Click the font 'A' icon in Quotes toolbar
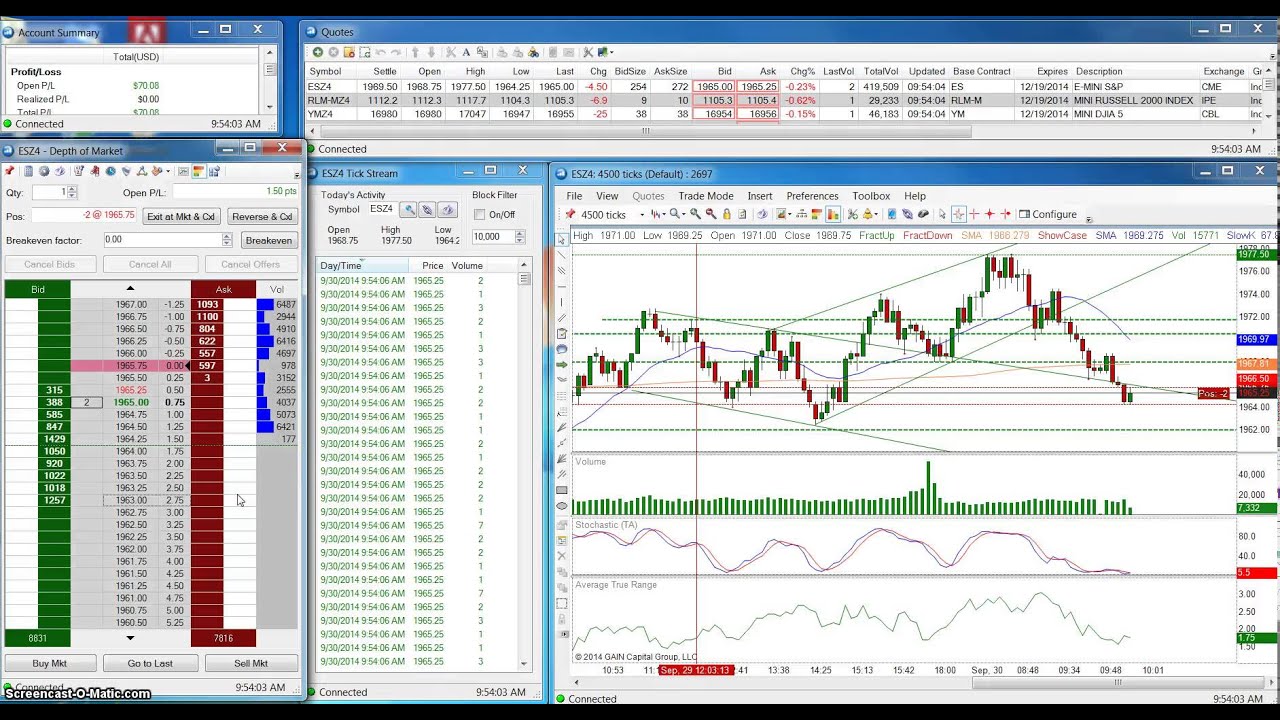The image size is (1280, 720). click(466, 52)
